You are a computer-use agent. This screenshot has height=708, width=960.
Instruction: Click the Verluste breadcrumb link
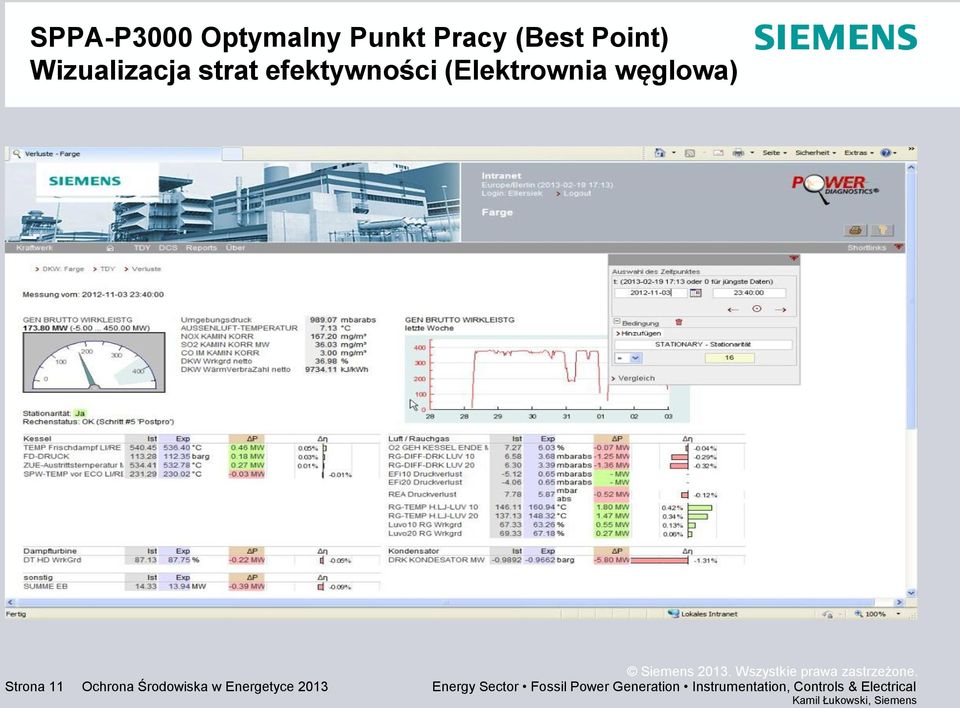146,269
